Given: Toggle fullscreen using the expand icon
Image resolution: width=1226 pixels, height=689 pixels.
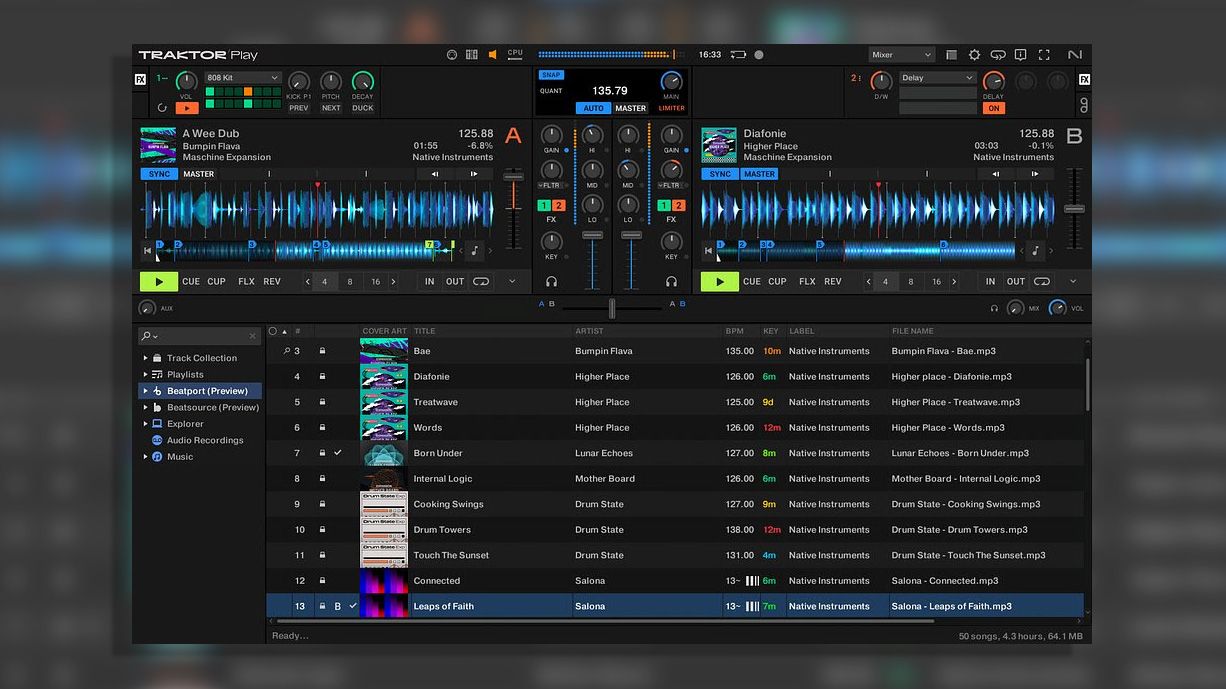Looking at the screenshot, I should coord(1041,54).
